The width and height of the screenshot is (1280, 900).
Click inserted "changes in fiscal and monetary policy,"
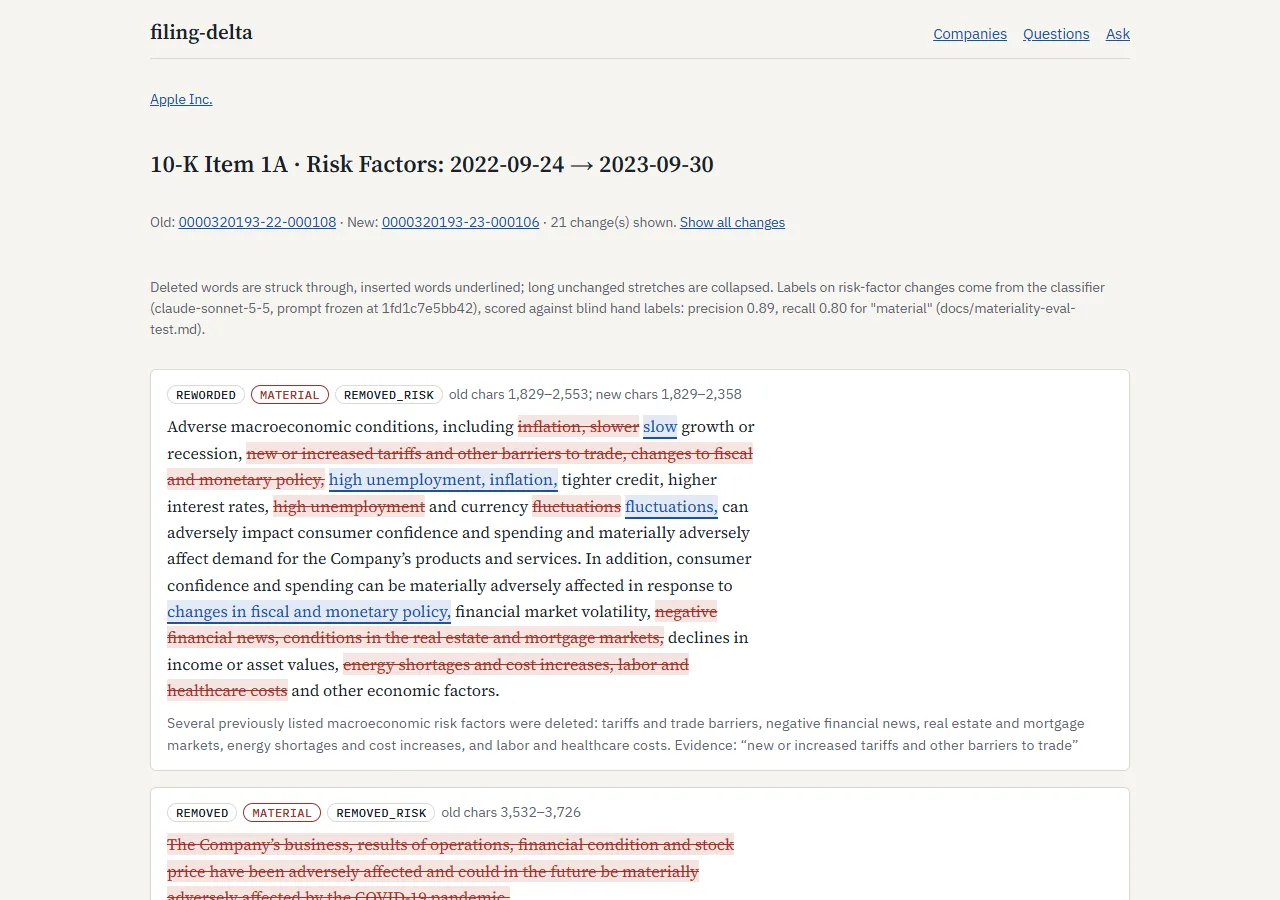point(309,612)
